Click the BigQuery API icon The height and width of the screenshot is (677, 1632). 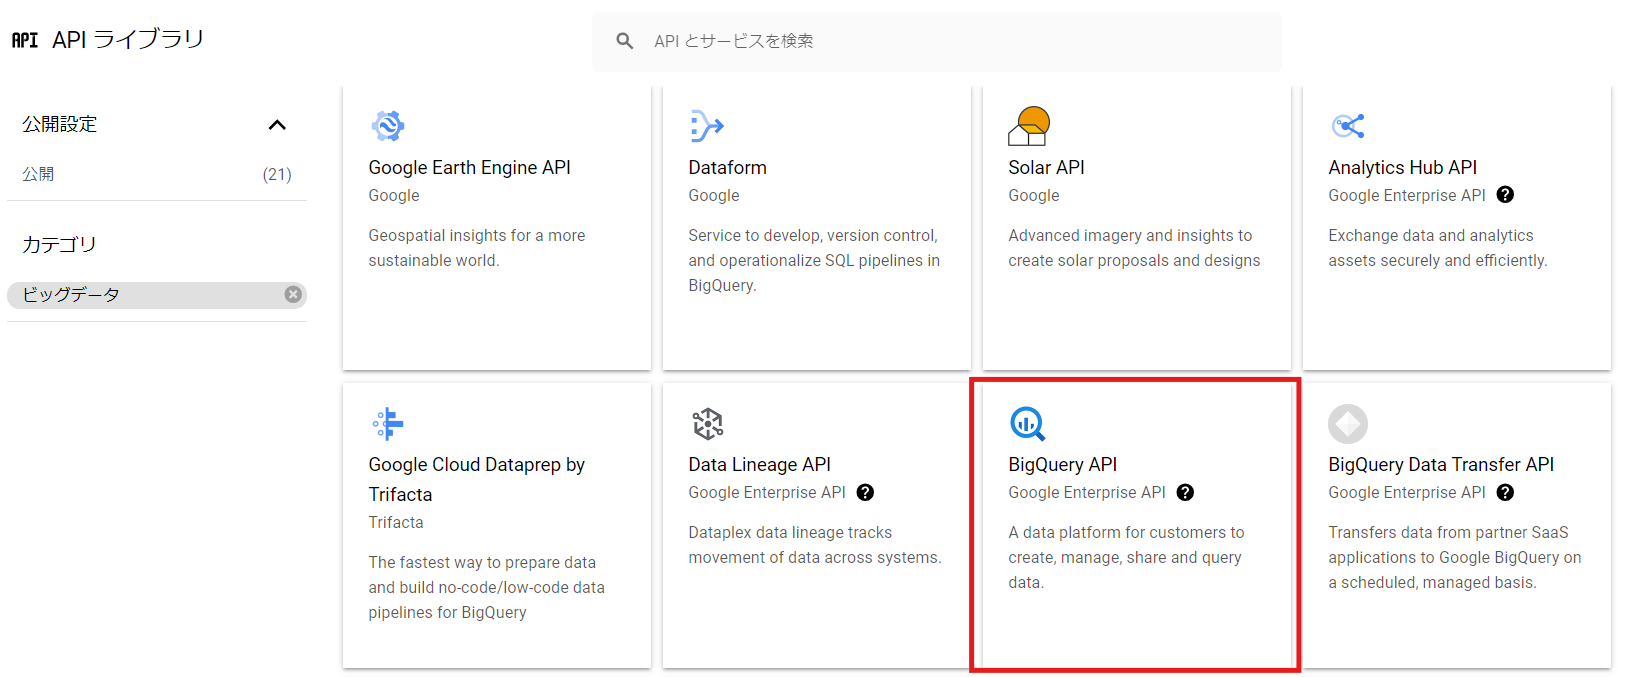tap(1027, 424)
